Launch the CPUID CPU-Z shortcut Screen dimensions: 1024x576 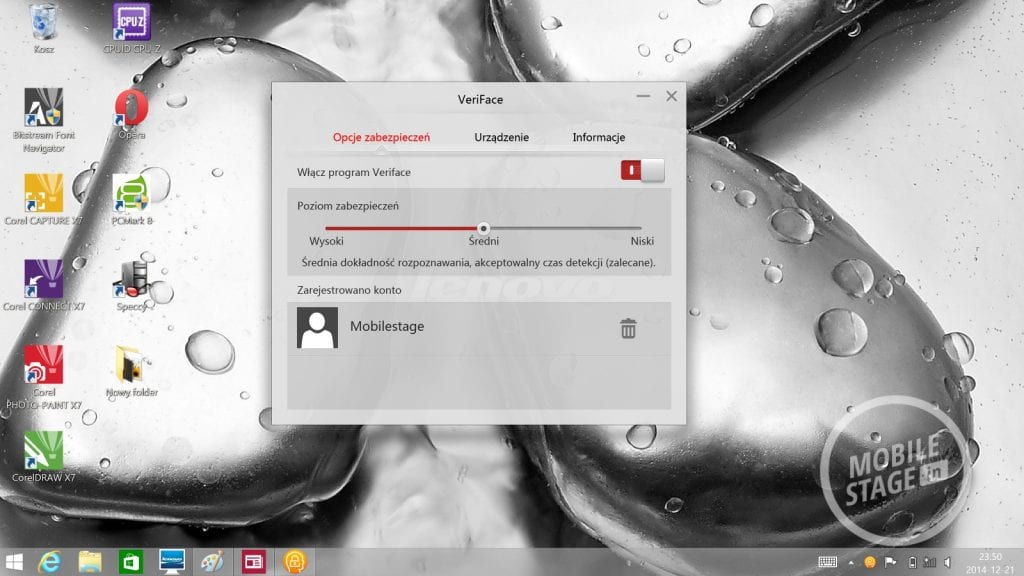(x=132, y=24)
